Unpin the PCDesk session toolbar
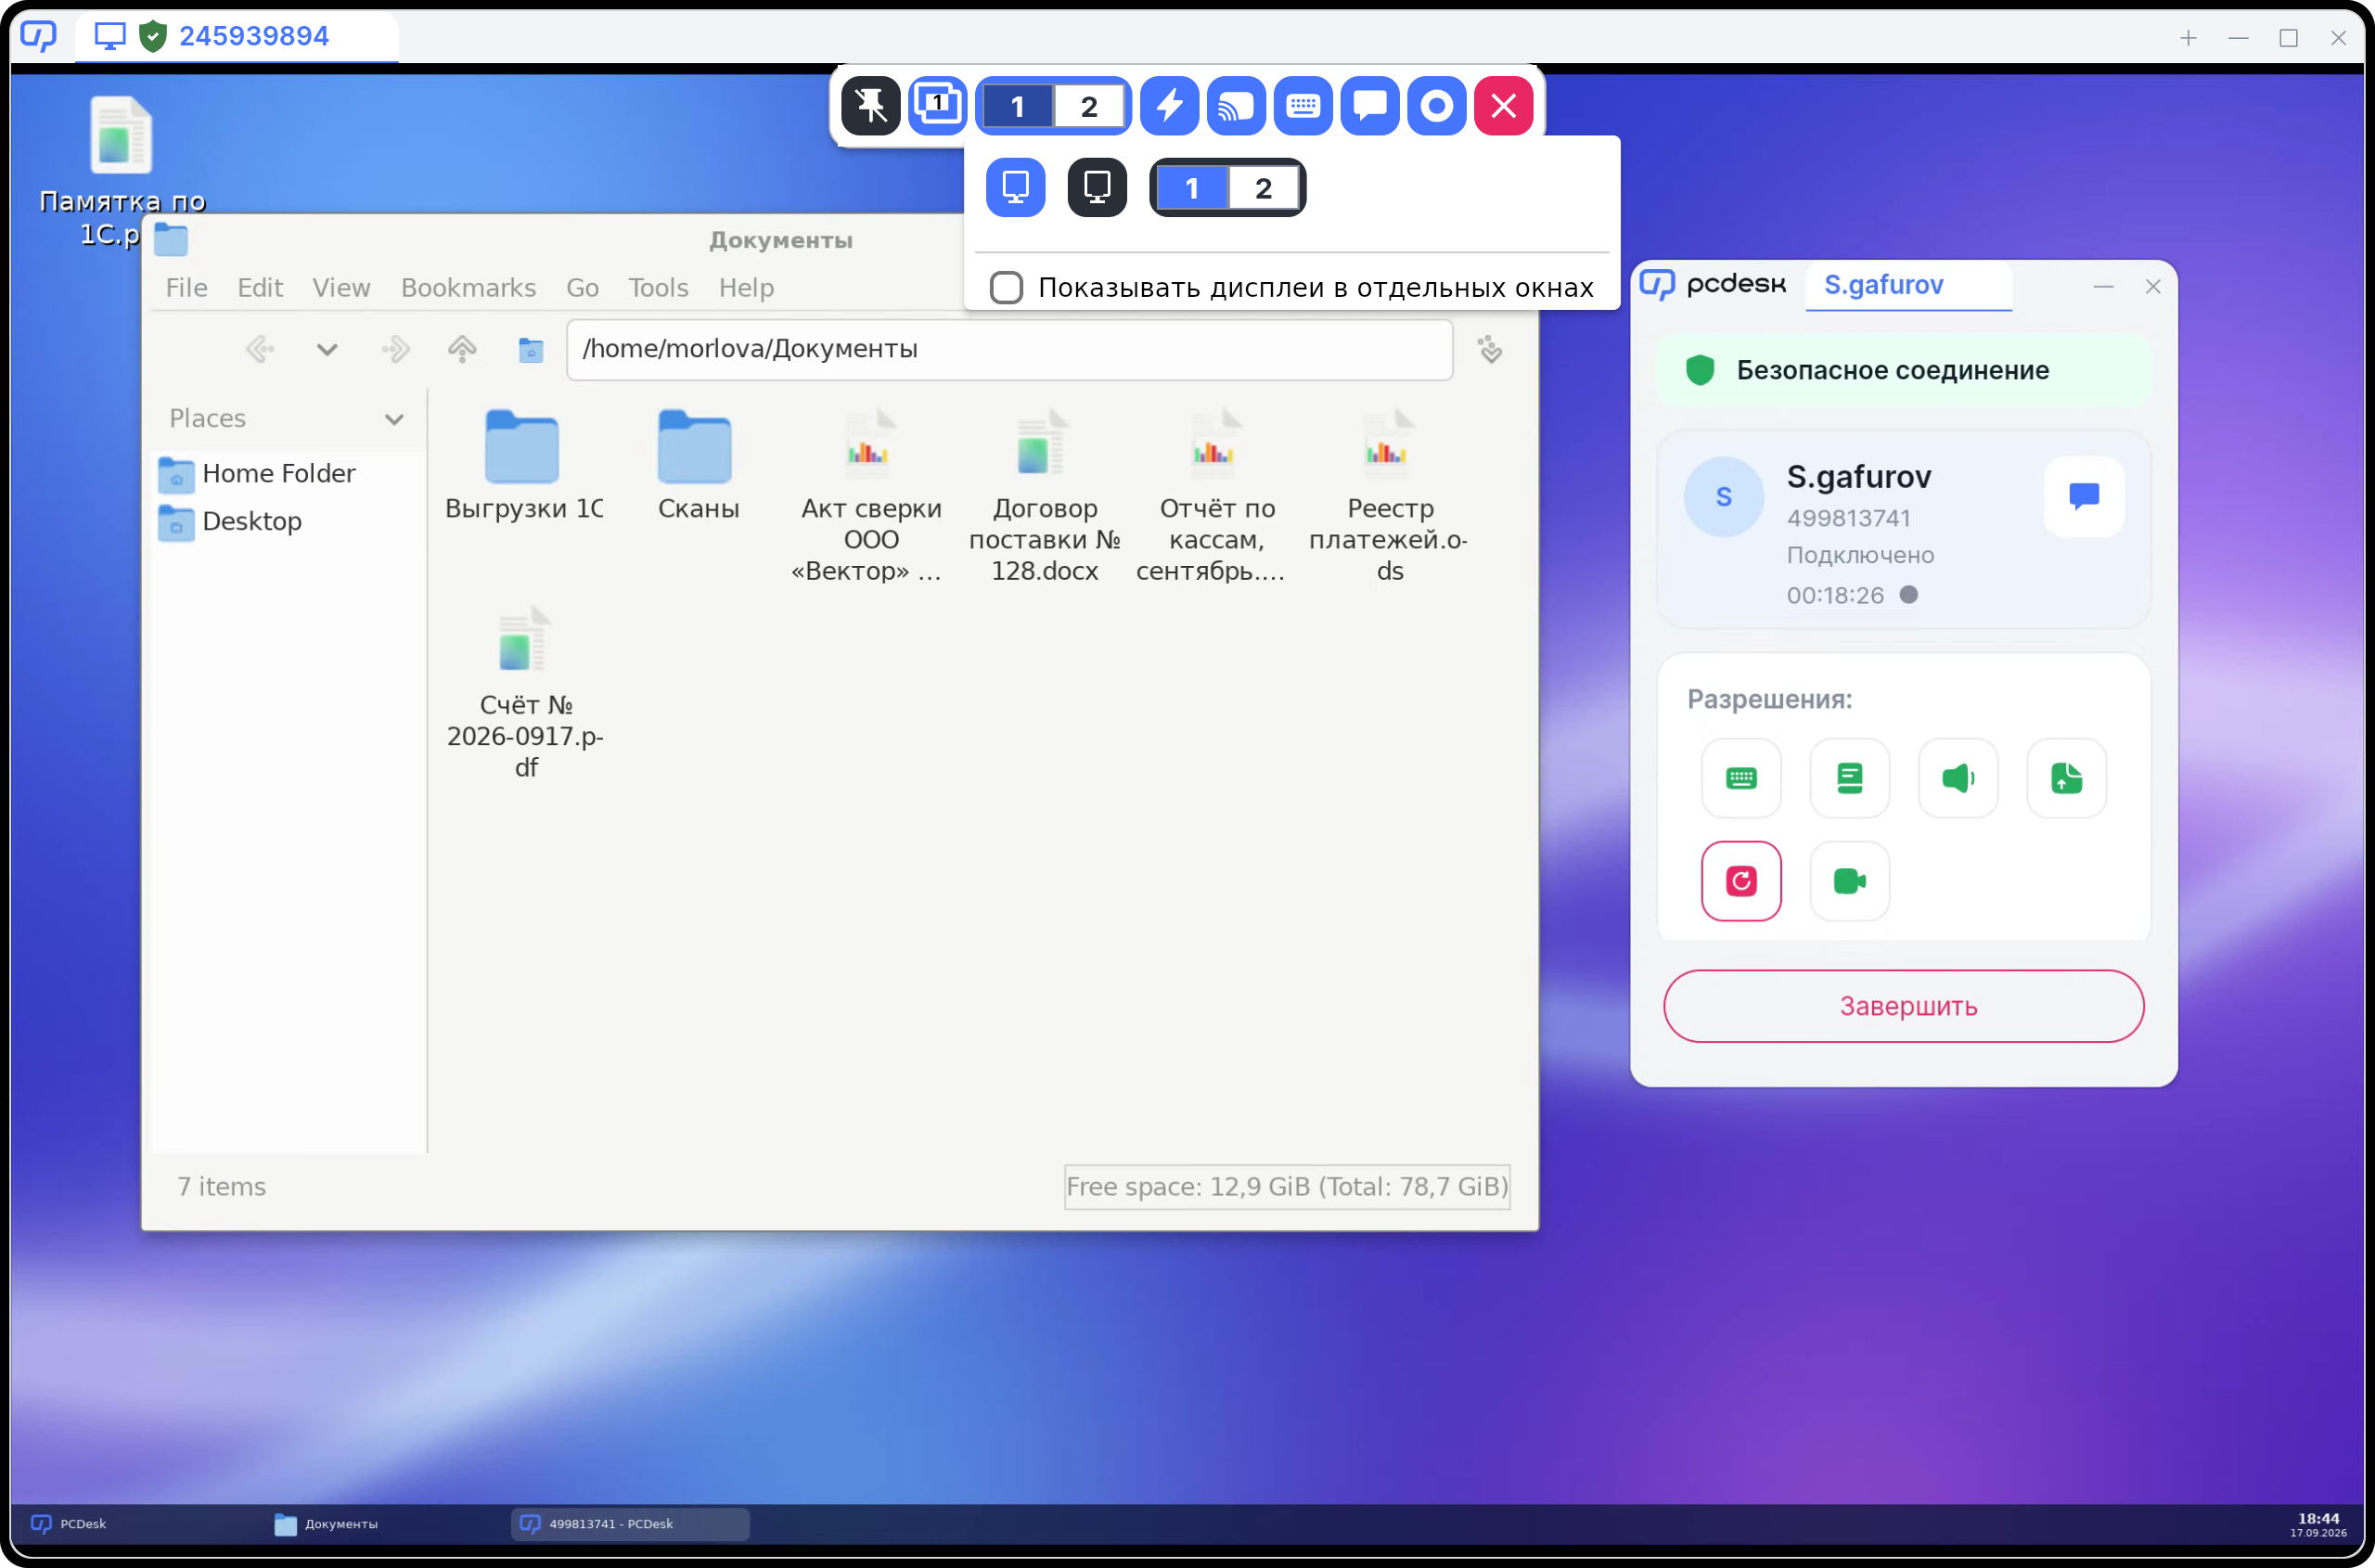The height and width of the screenshot is (1568, 2375). [870, 105]
